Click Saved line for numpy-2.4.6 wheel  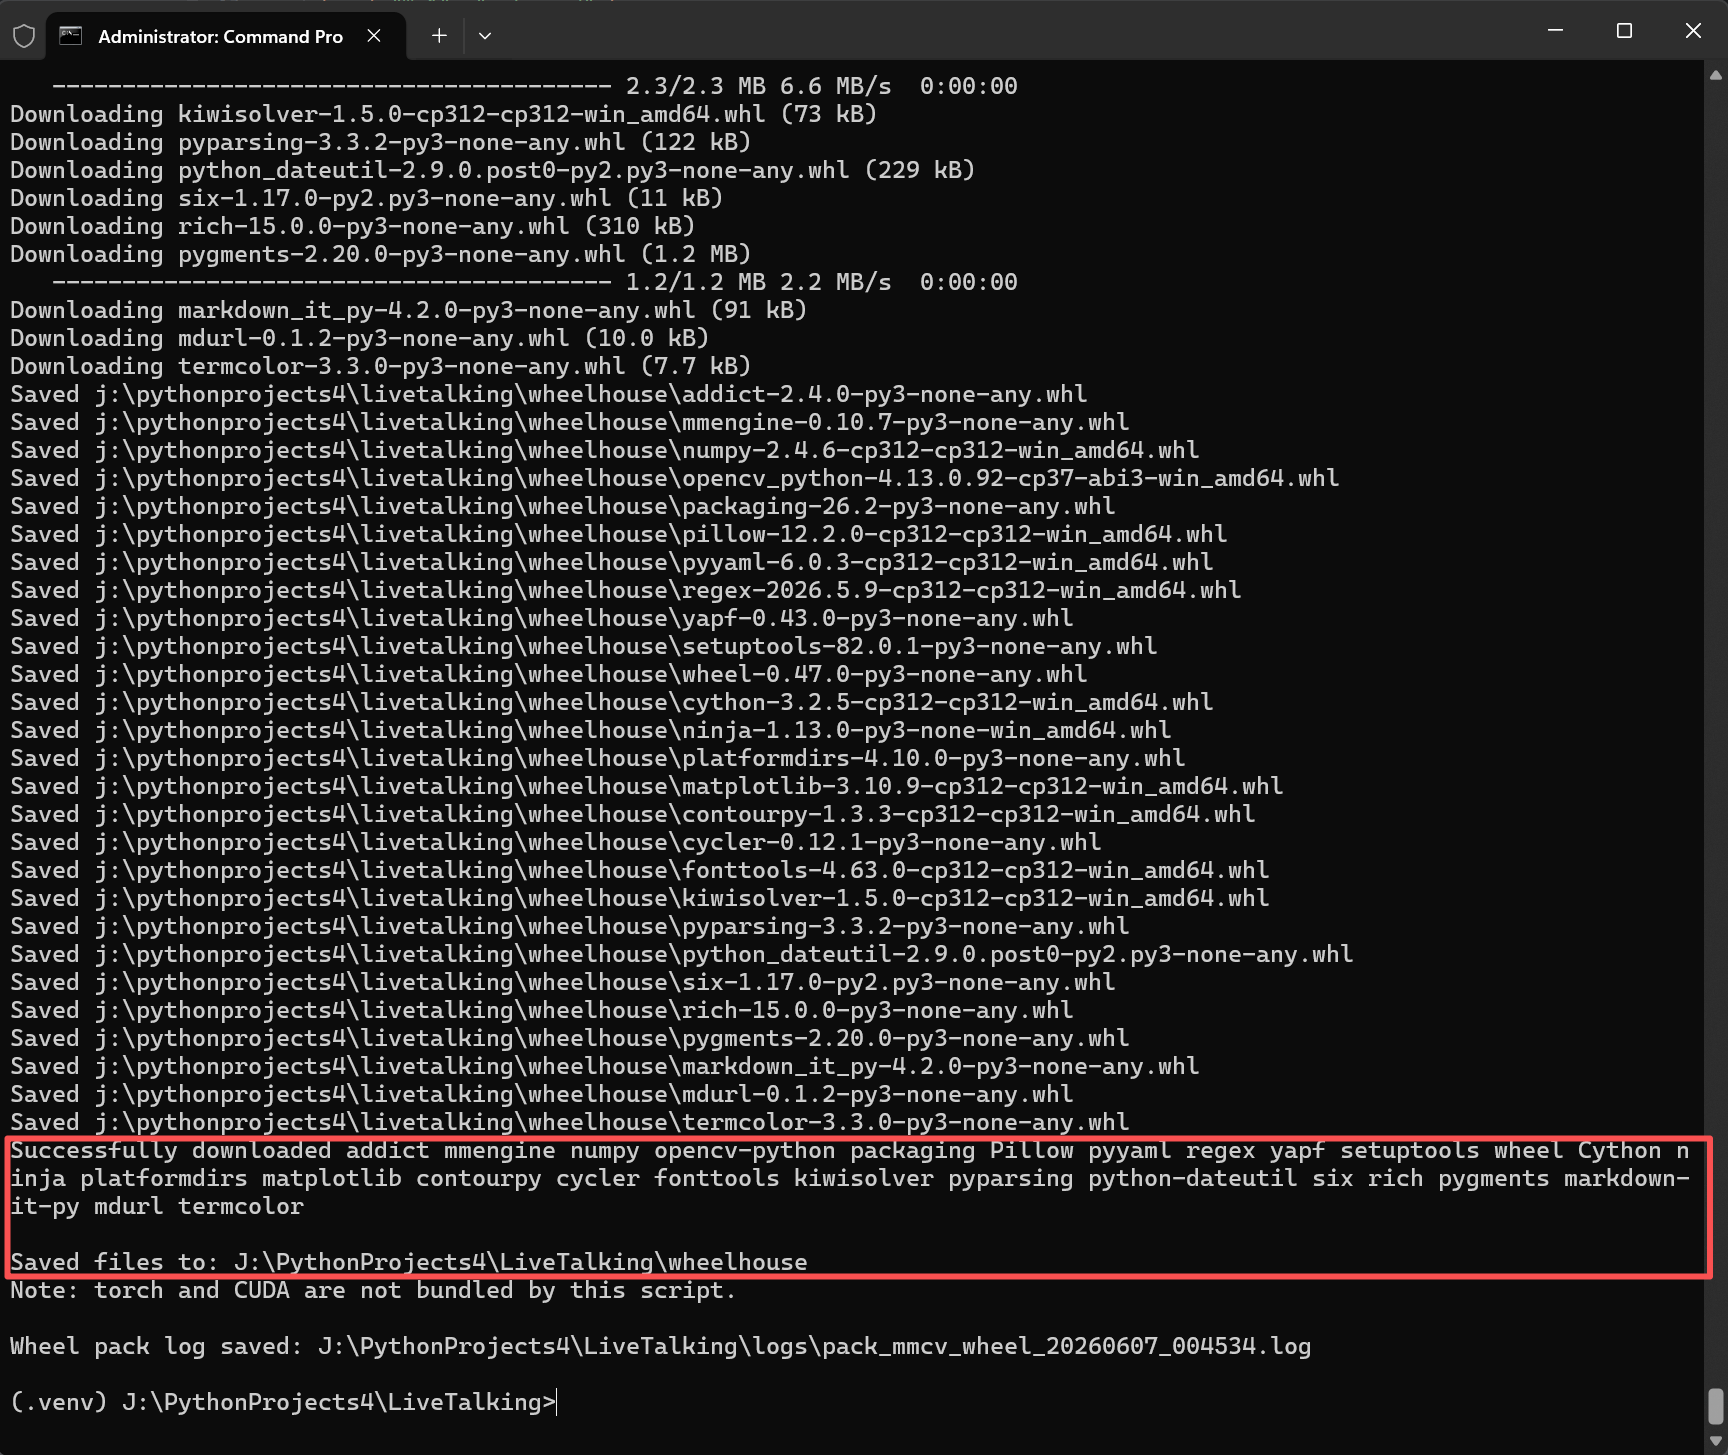pyautogui.click(x=604, y=450)
